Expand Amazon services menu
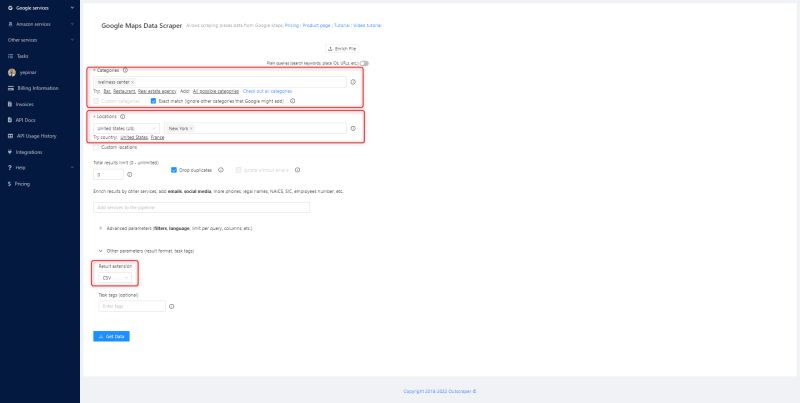Image resolution: width=800 pixels, height=403 pixels. (40, 24)
